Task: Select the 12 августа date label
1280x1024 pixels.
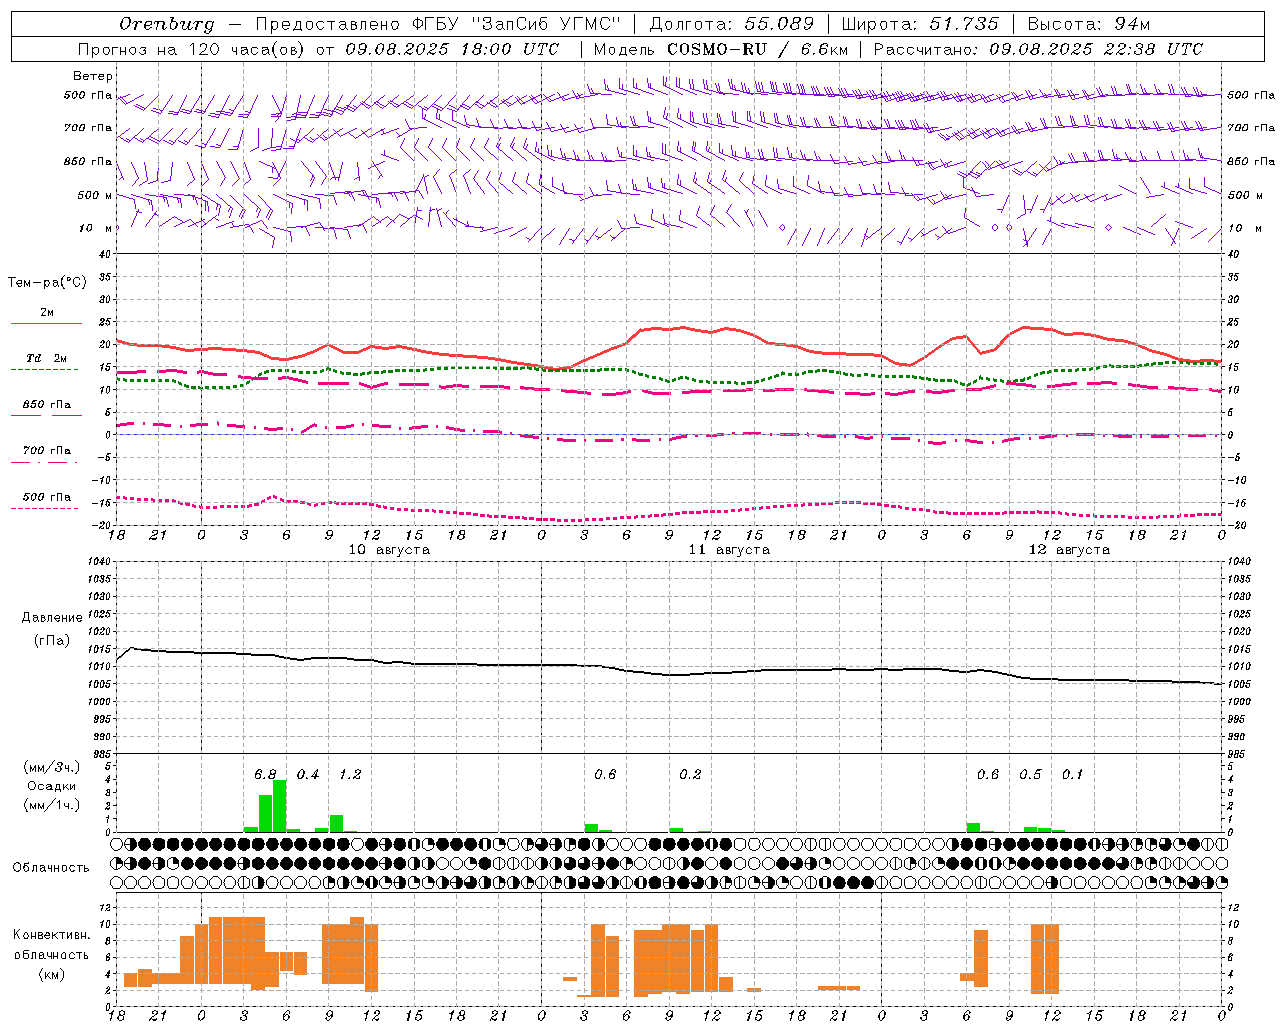Action: tap(1069, 550)
